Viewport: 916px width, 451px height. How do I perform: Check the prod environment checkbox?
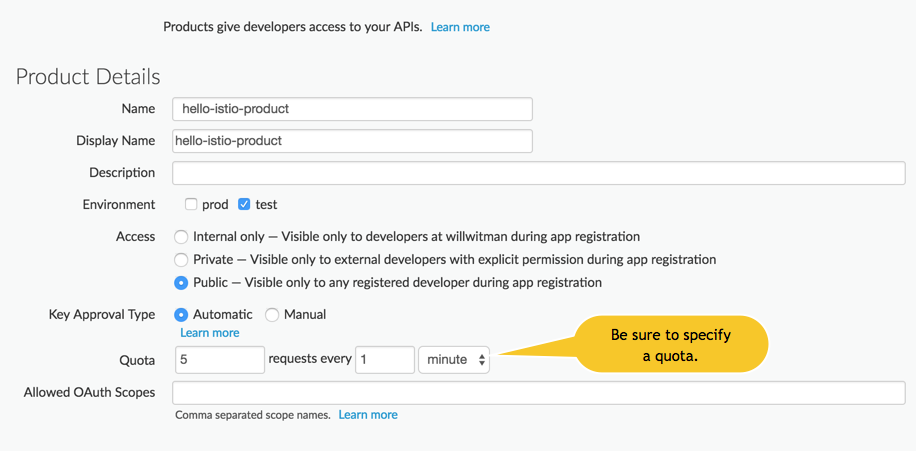point(191,205)
